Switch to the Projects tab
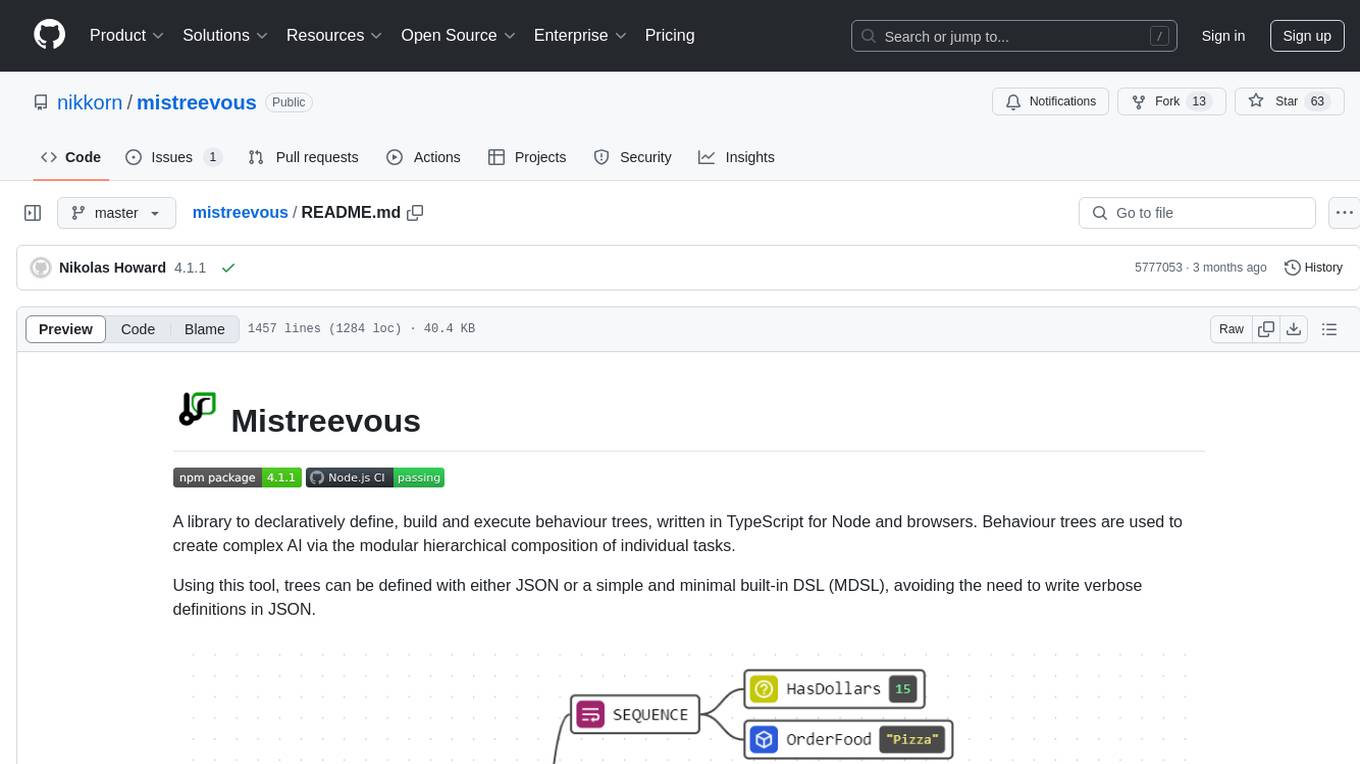Screen dimensions: 1360x764 [x=527, y=157]
